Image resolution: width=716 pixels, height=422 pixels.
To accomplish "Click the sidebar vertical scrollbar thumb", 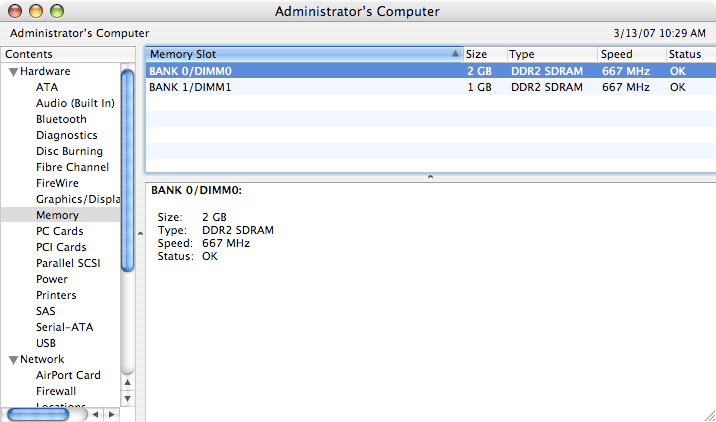I will tap(127, 168).
